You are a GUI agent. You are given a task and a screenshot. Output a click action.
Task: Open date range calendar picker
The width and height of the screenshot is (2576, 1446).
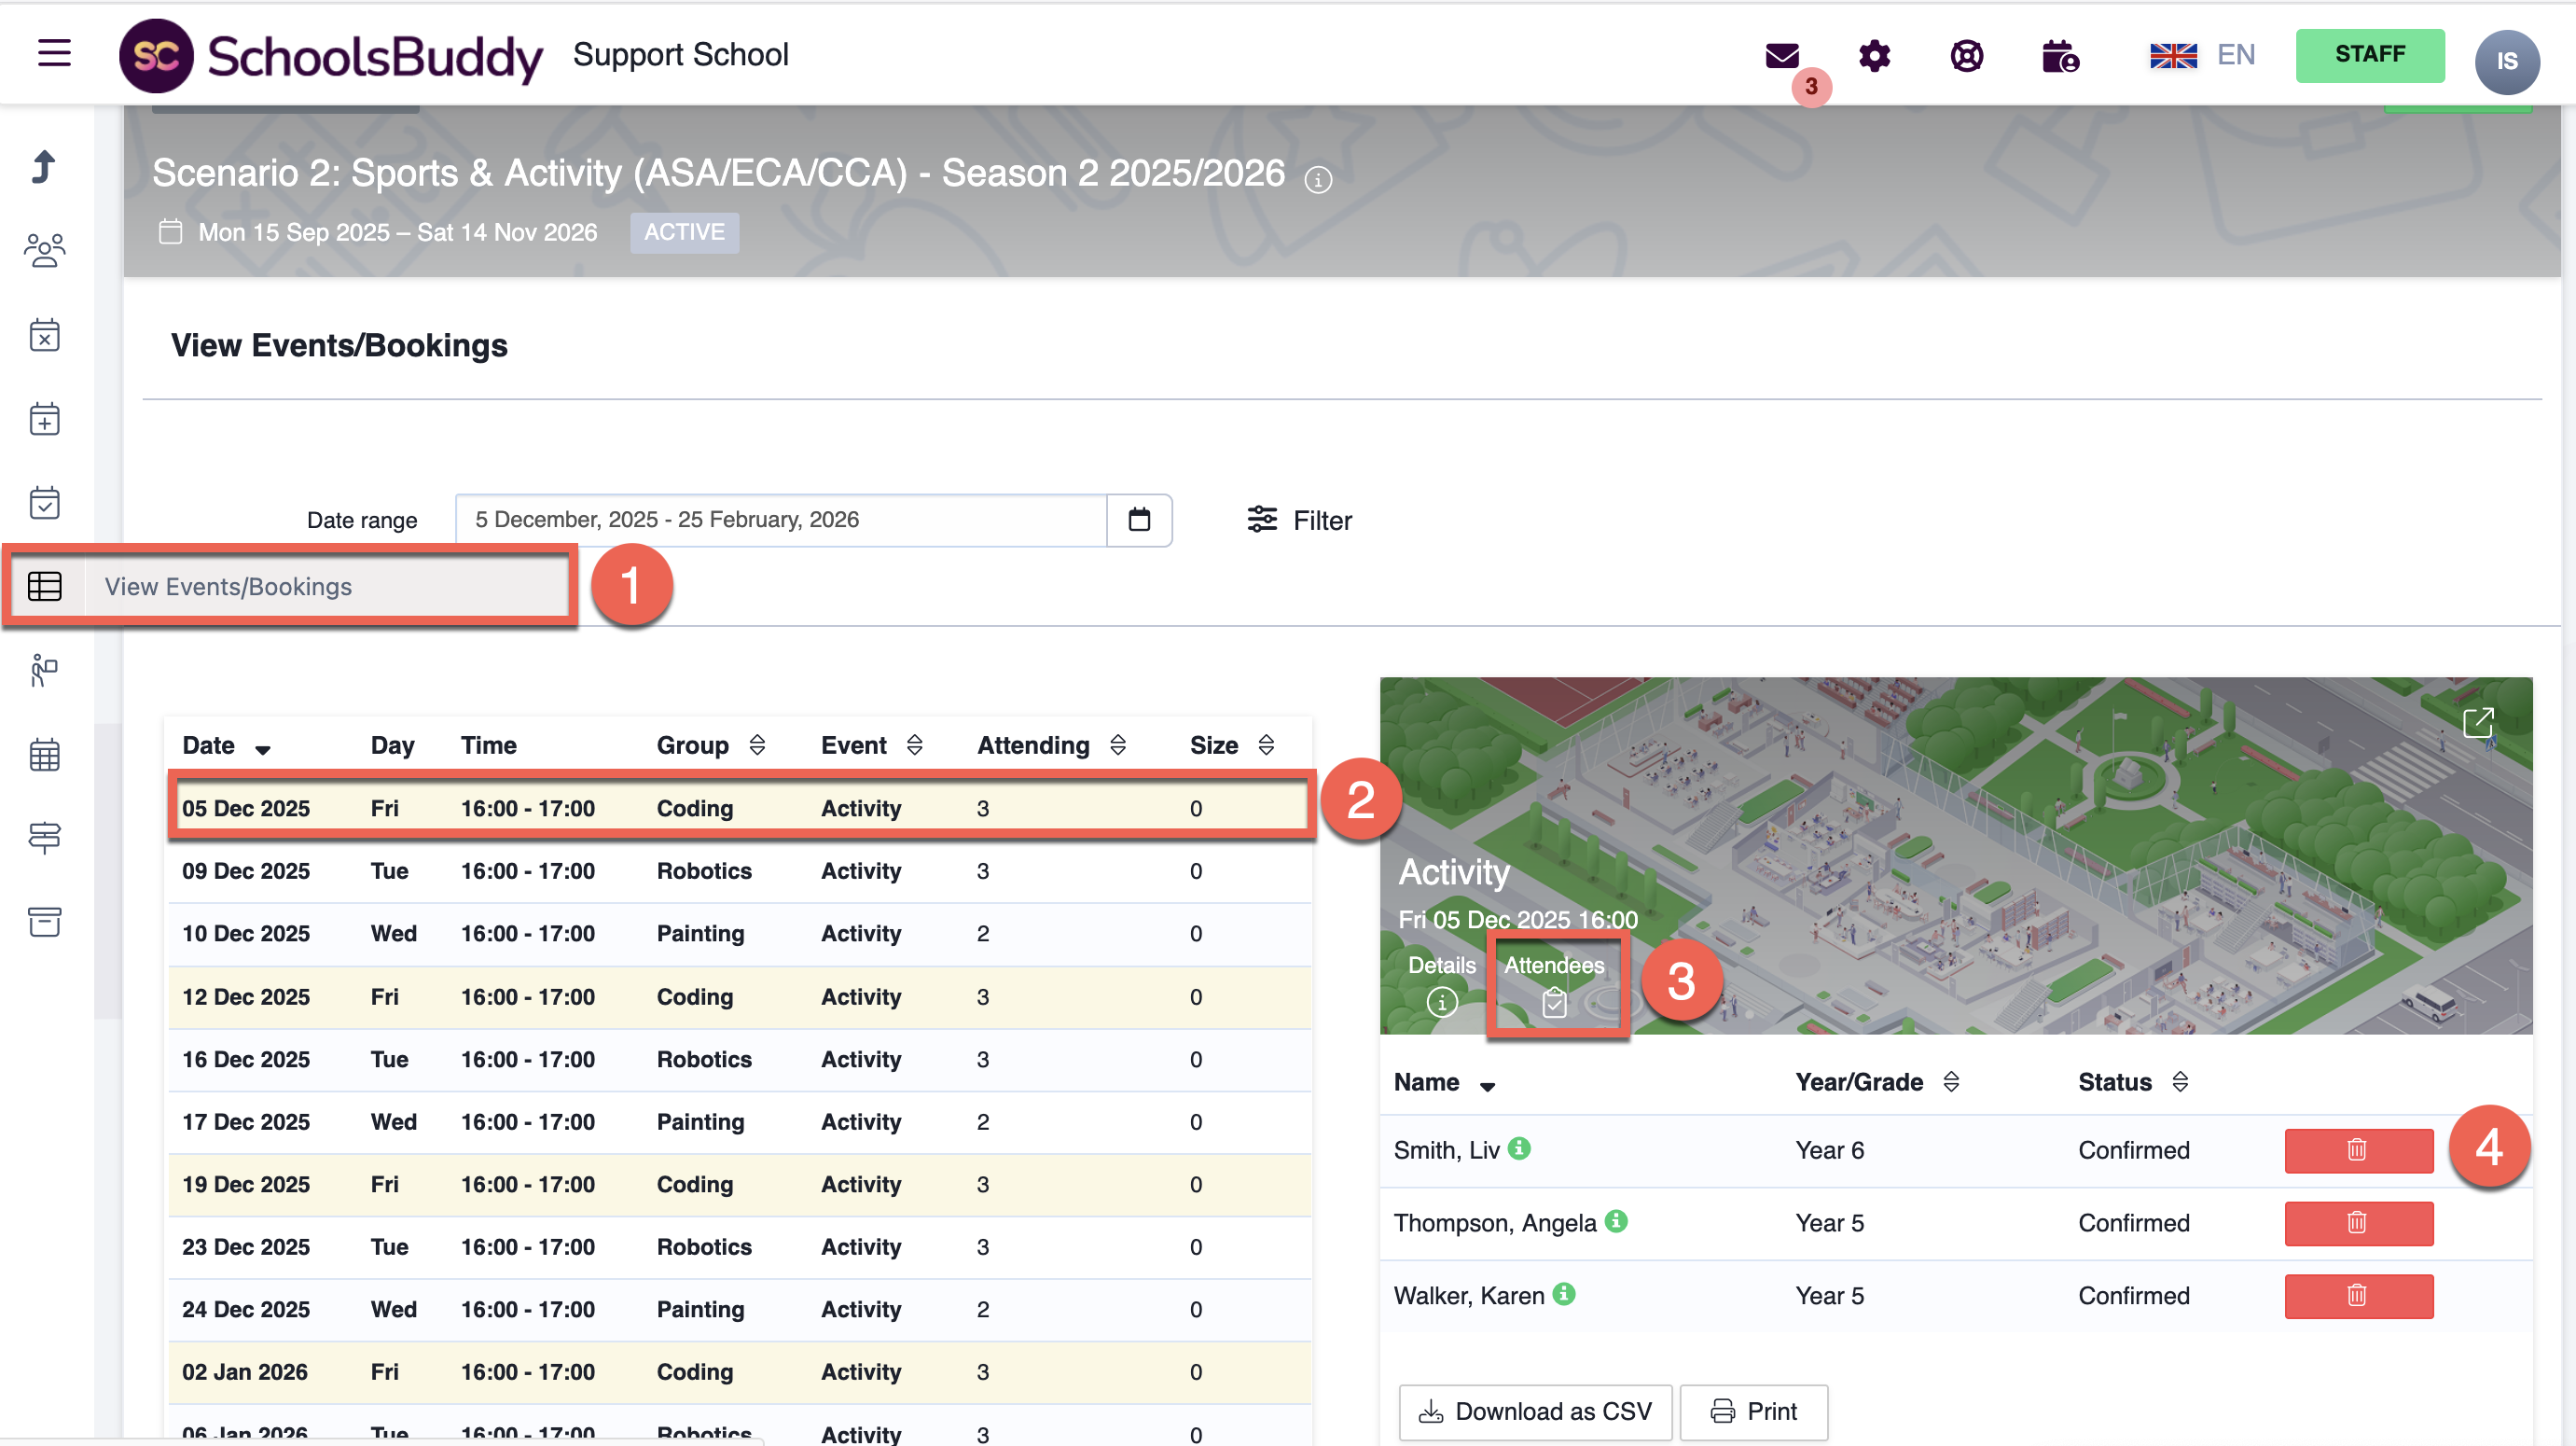(x=1139, y=519)
